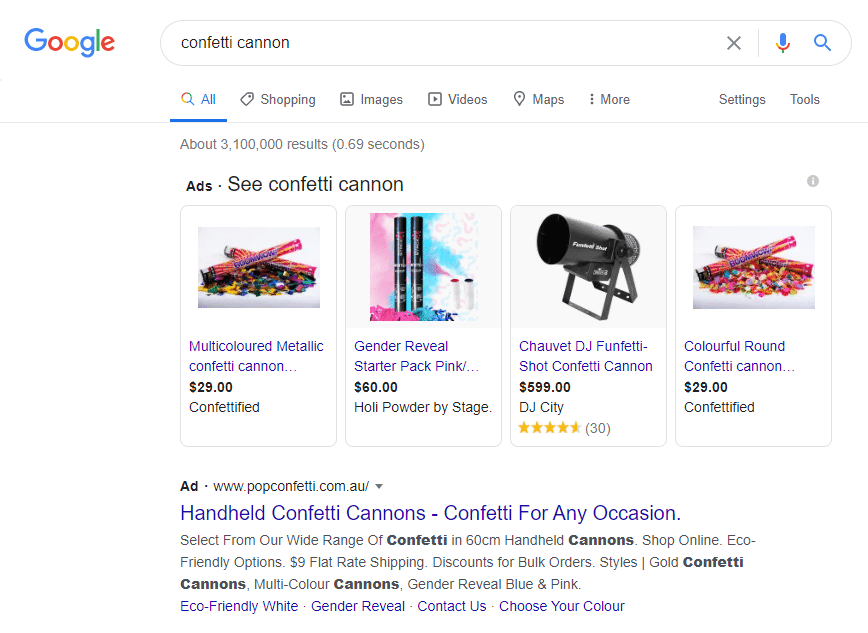
Task: Open the Settings menu
Action: pos(742,100)
